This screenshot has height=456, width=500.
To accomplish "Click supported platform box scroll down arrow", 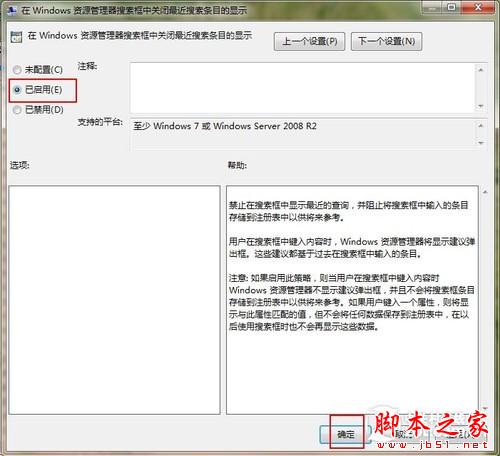I will [481, 143].
